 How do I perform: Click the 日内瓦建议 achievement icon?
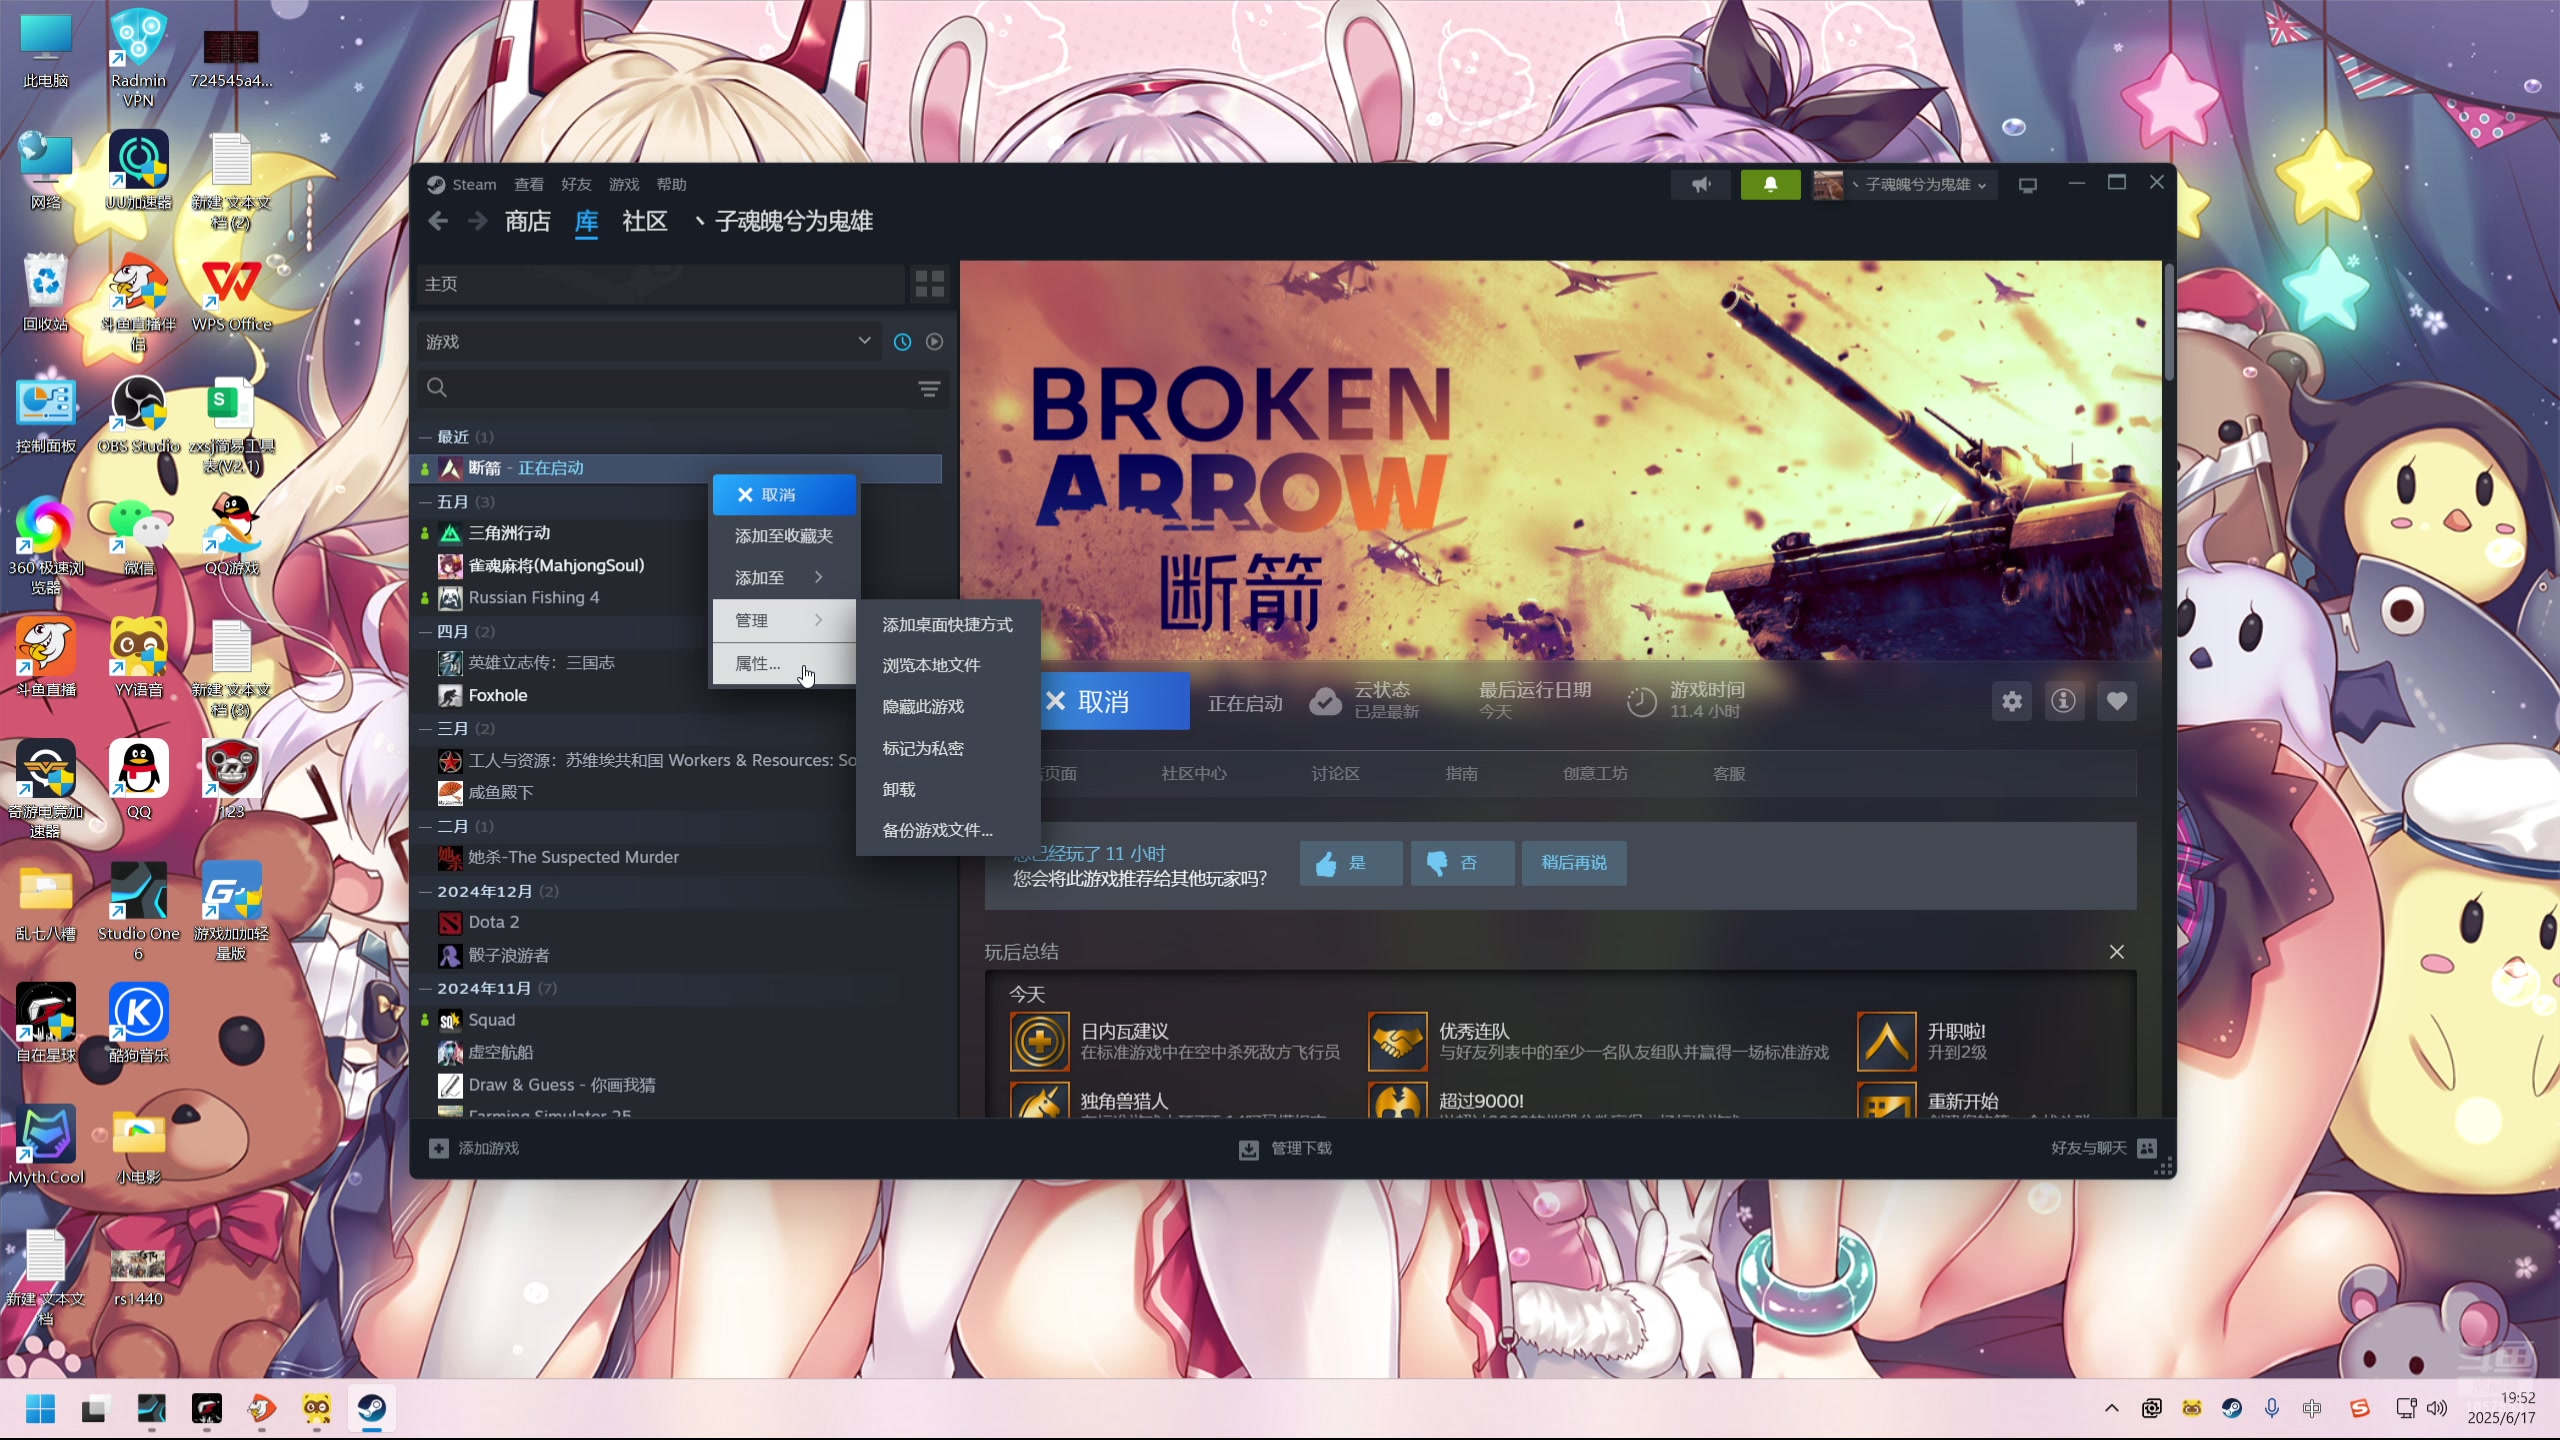coord(1039,1041)
